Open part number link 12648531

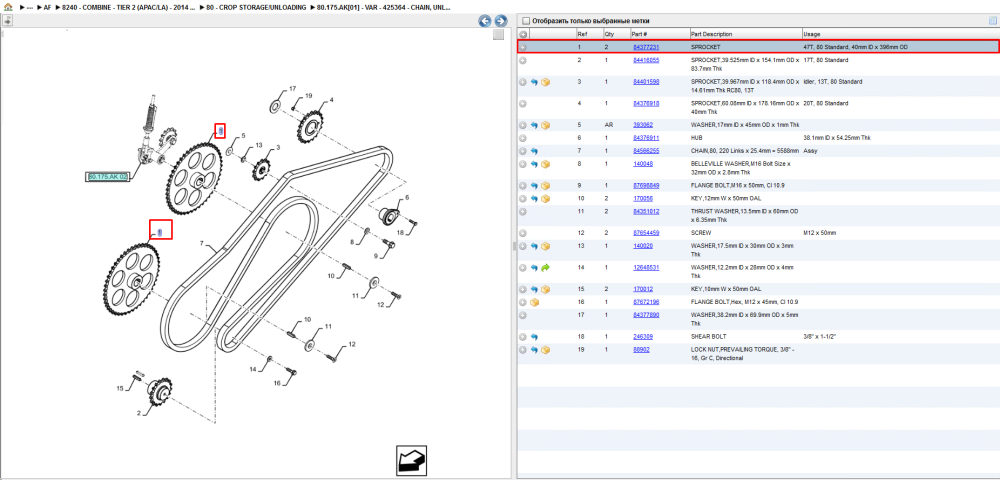coord(645,268)
